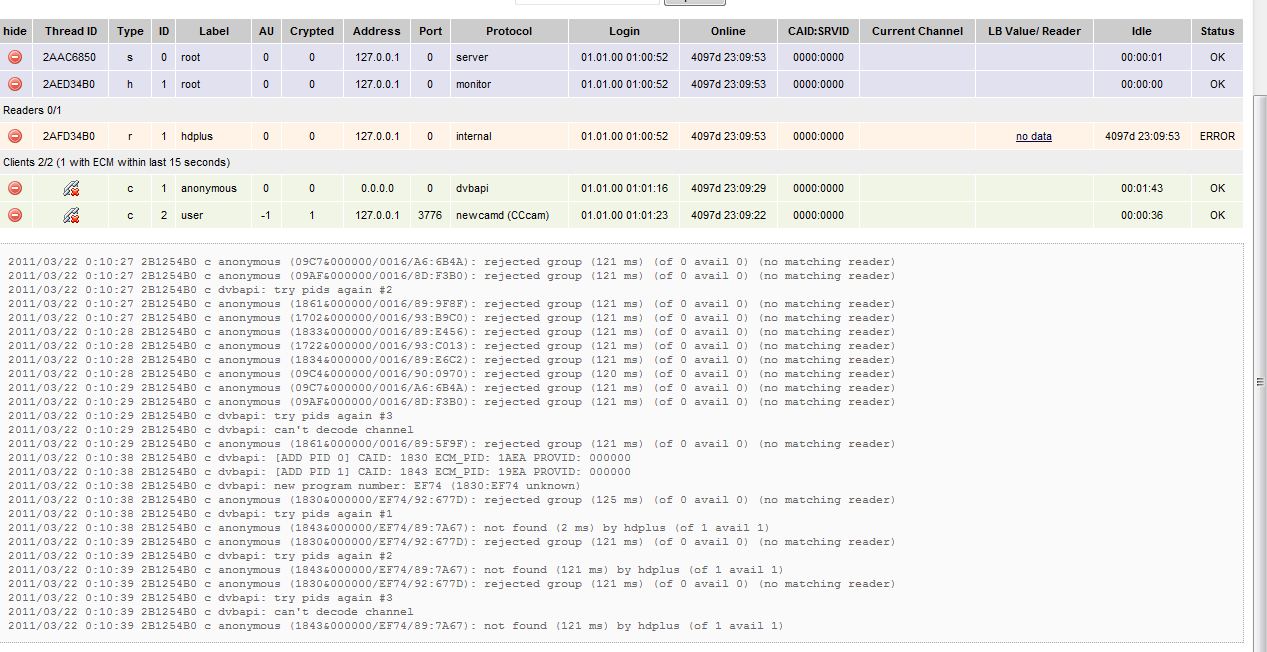The height and width of the screenshot is (652, 1267).
Task: Click the ERROR status of hdplus reader
Action: 1217,136
